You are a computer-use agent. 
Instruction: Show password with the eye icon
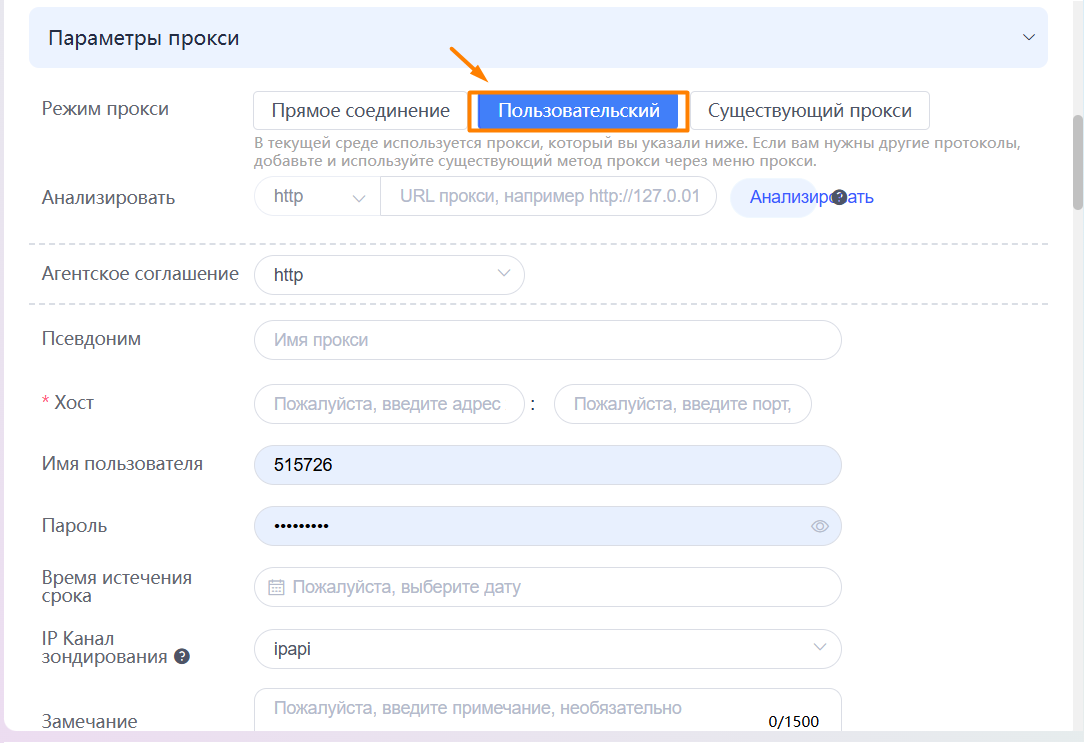pos(819,526)
